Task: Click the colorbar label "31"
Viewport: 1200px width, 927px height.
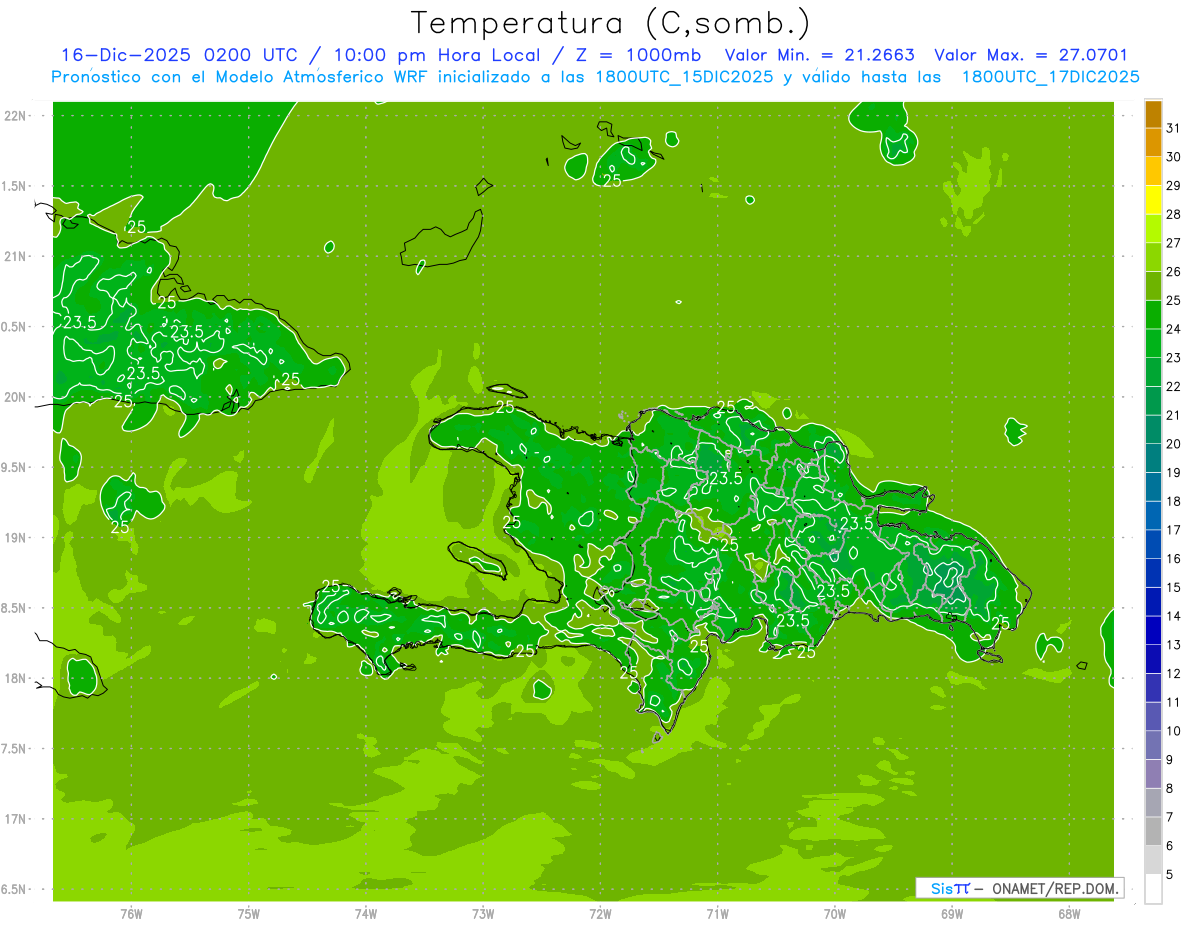Action: click(1174, 128)
